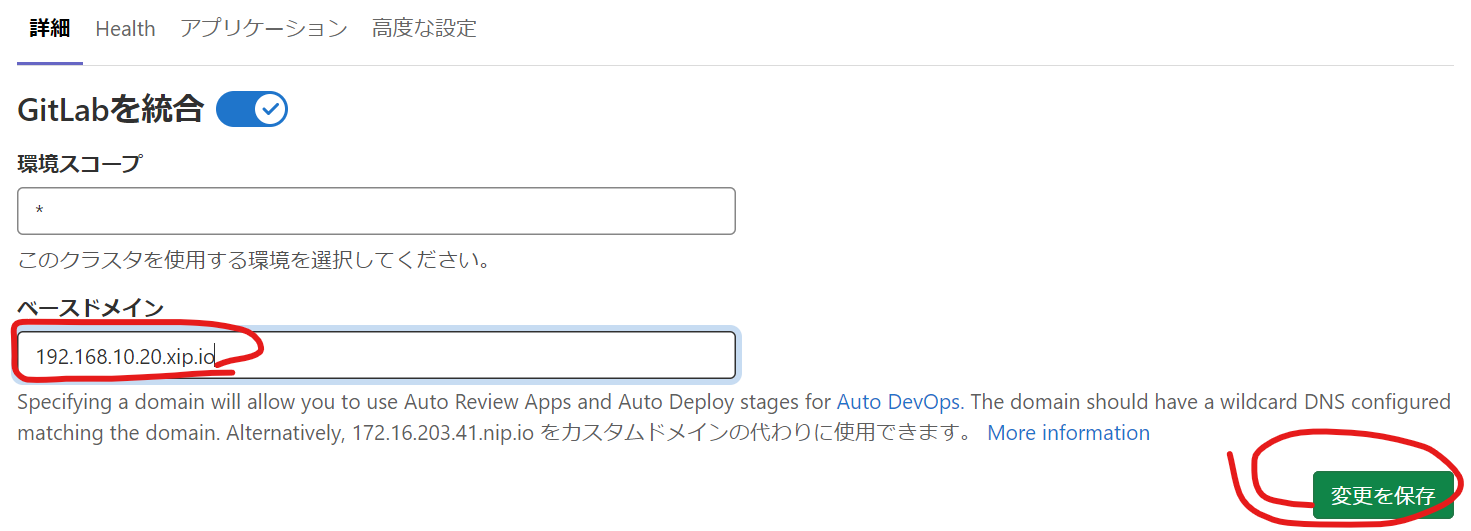The height and width of the screenshot is (531, 1471).
Task: Focus the 環境スコープ input field
Action: point(376,211)
